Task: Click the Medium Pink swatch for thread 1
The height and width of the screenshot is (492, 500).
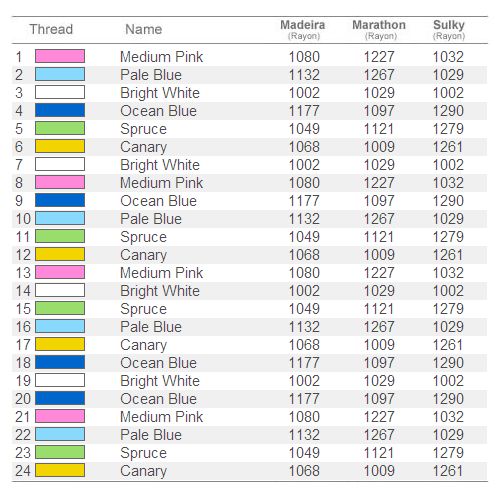Action: (x=60, y=56)
